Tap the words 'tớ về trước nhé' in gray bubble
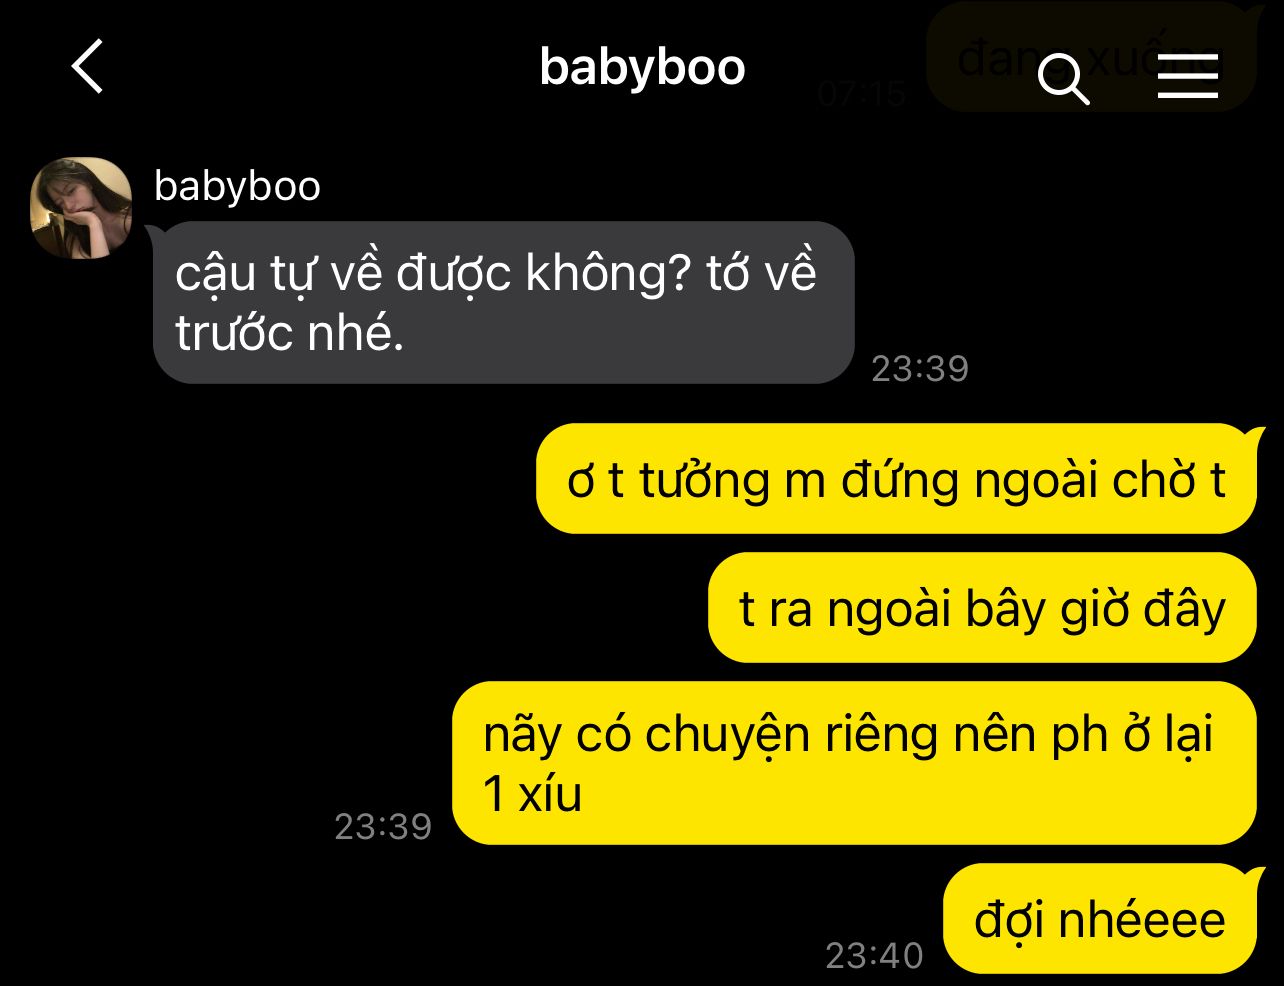 (497, 303)
